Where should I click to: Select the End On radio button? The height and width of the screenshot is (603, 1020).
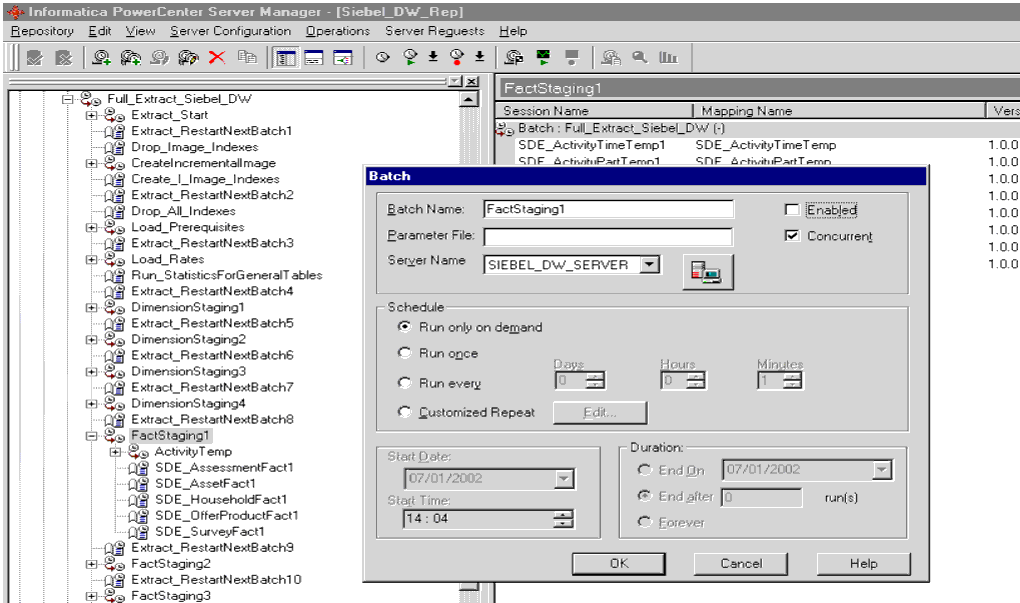645,470
